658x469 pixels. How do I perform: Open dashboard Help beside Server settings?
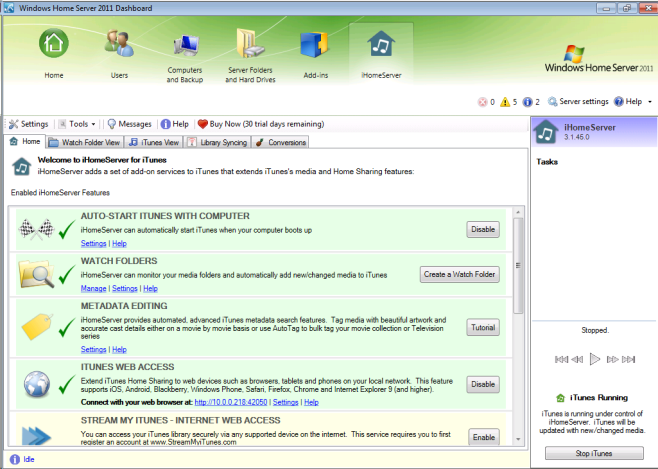[x=628, y=102]
